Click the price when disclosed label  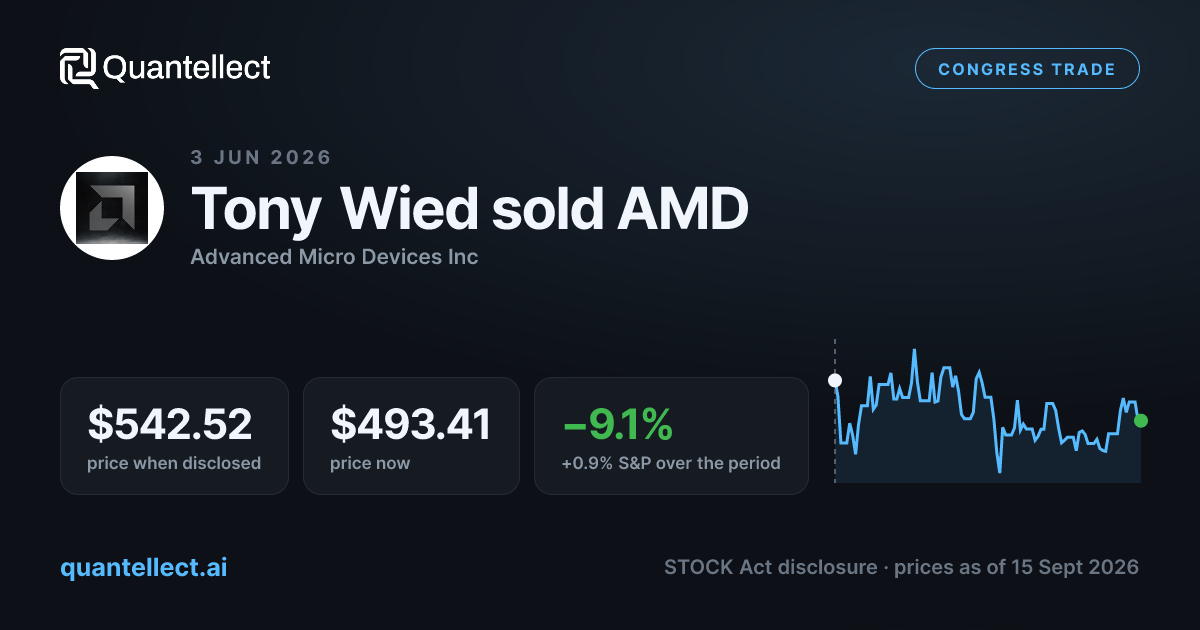[x=174, y=463]
